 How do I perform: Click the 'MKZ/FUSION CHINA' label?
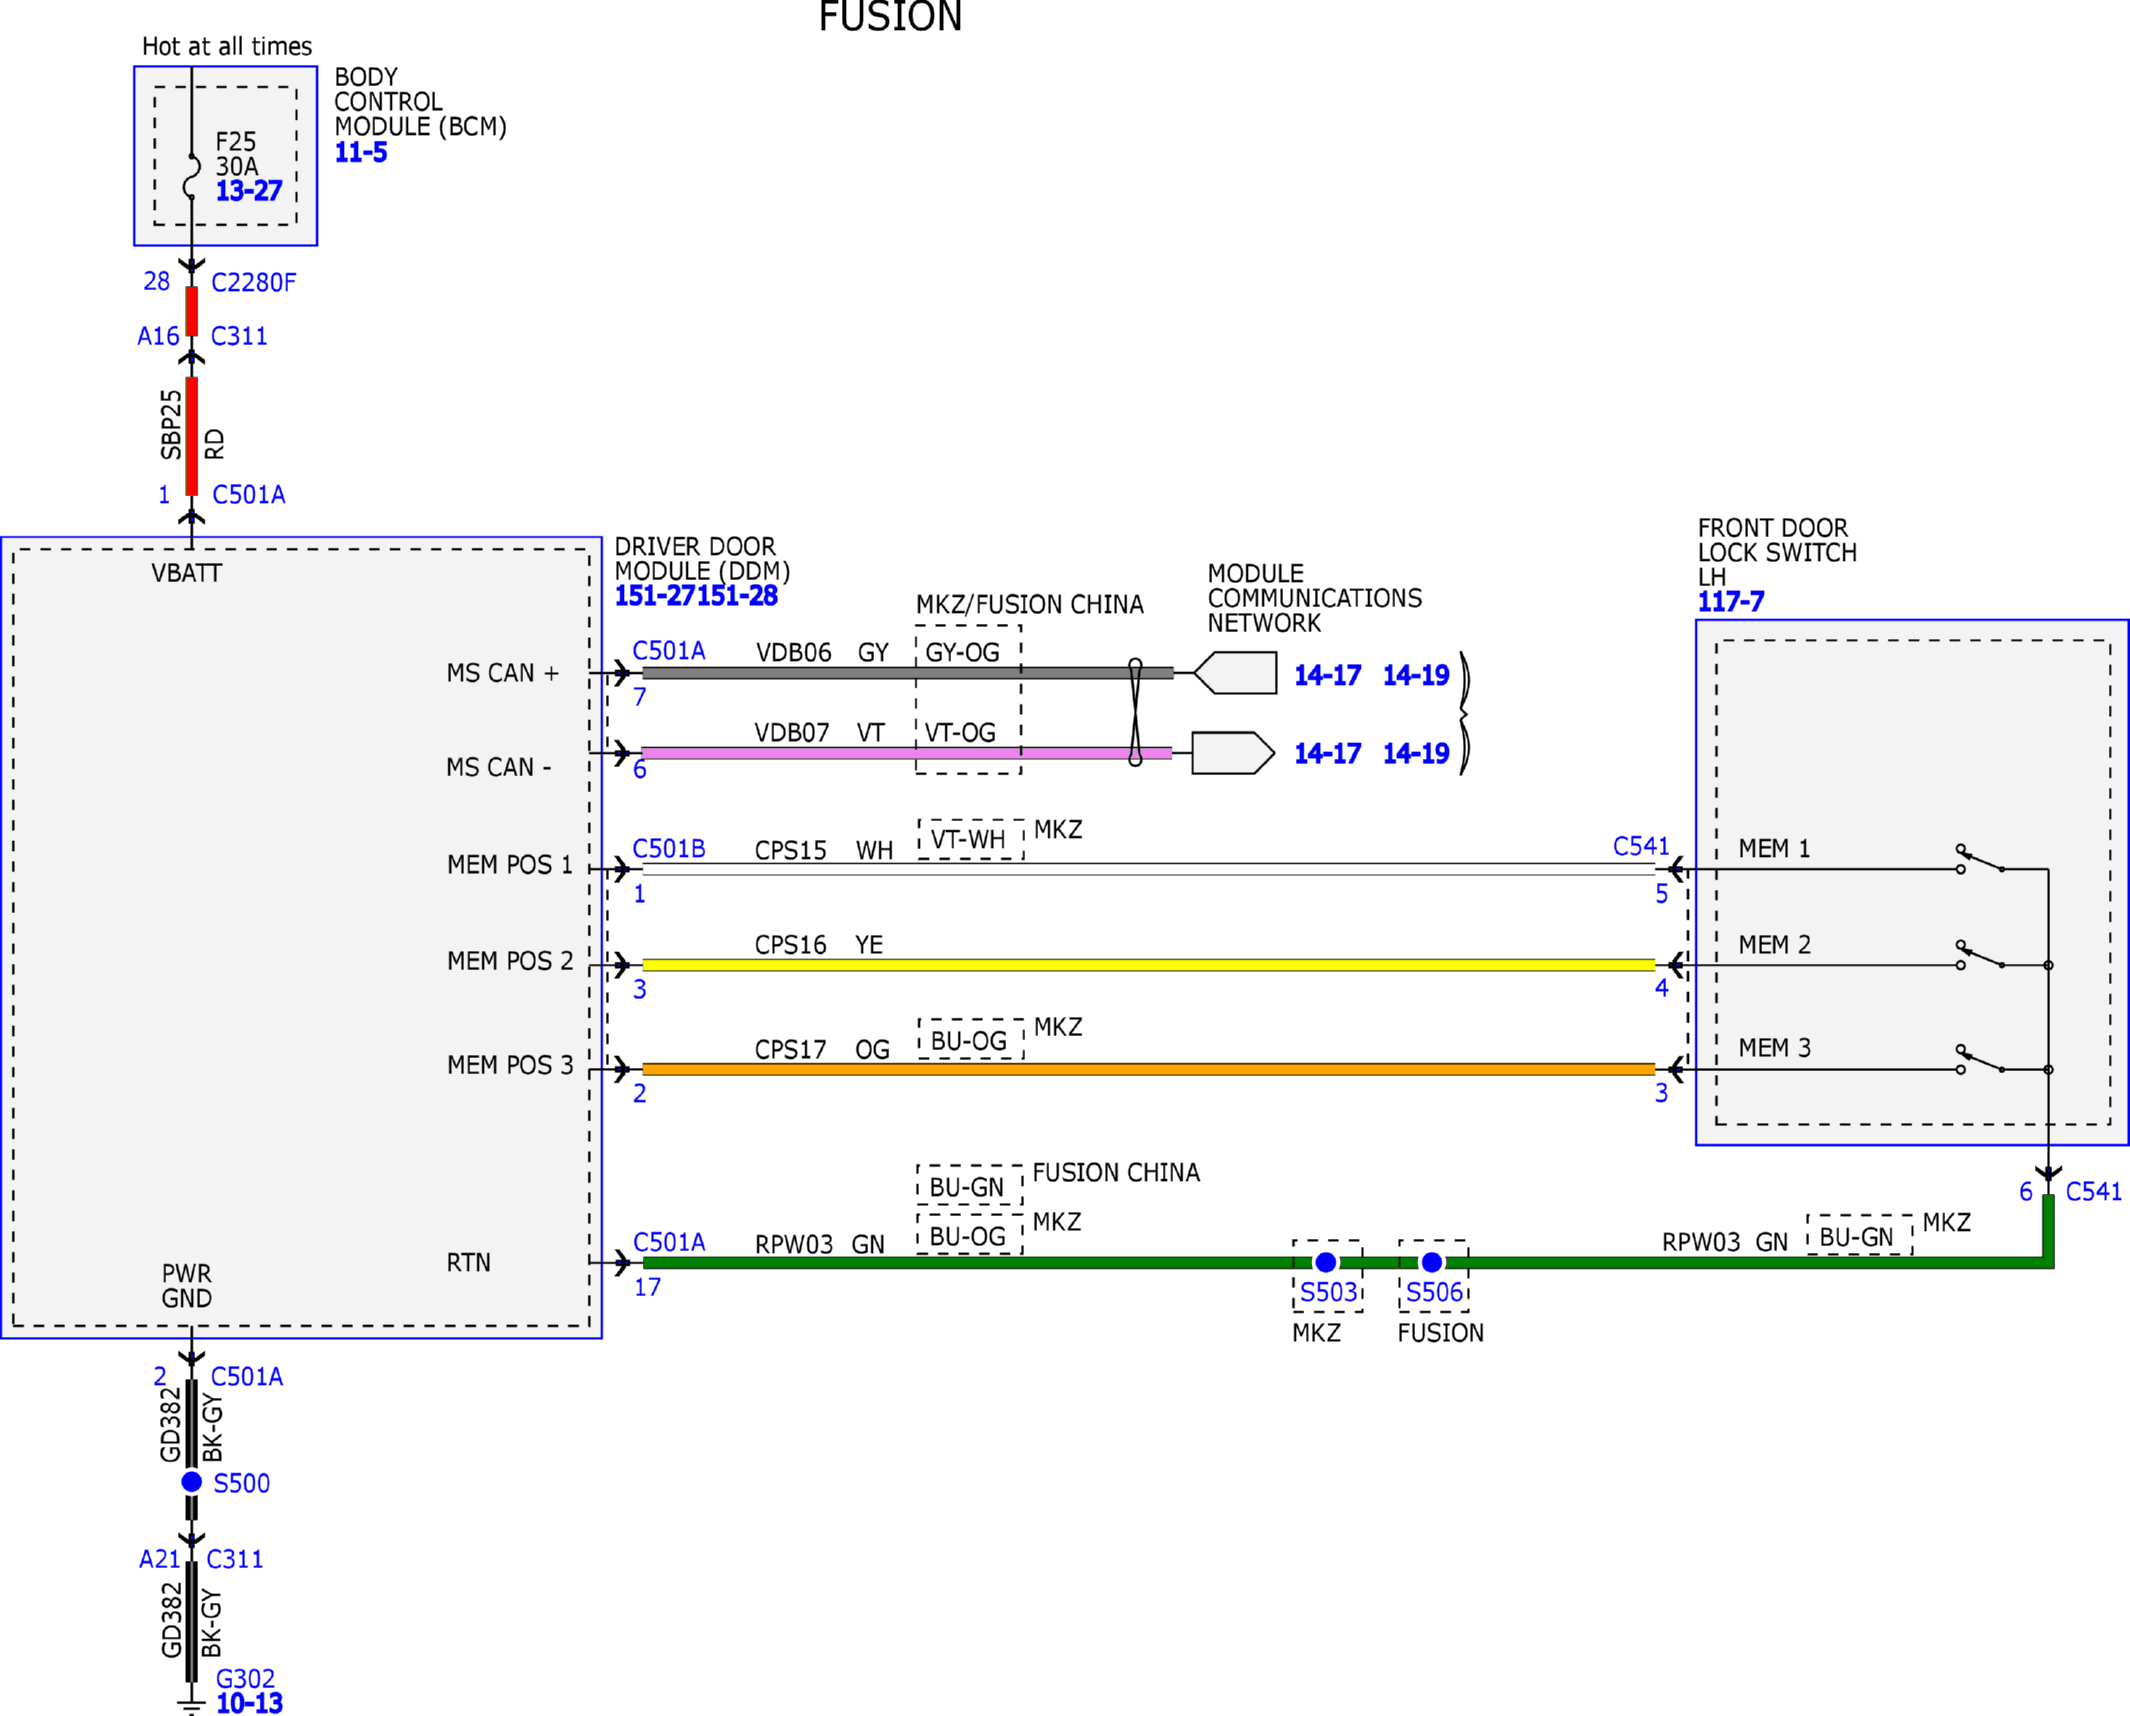tap(1029, 605)
